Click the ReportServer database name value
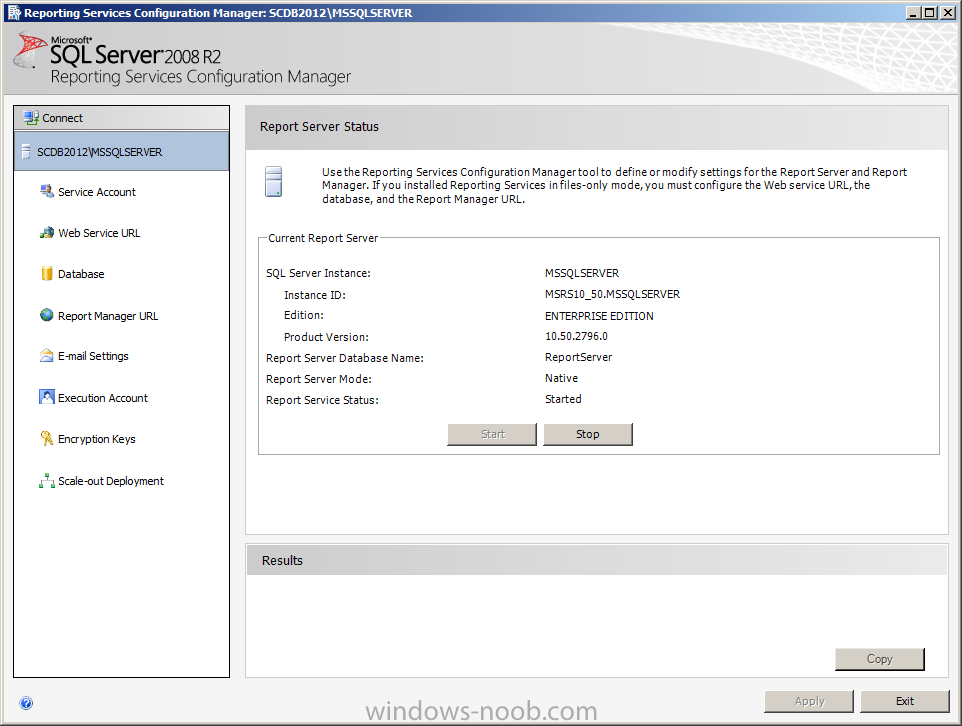Viewport: 962px width, 726px height. point(579,357)
